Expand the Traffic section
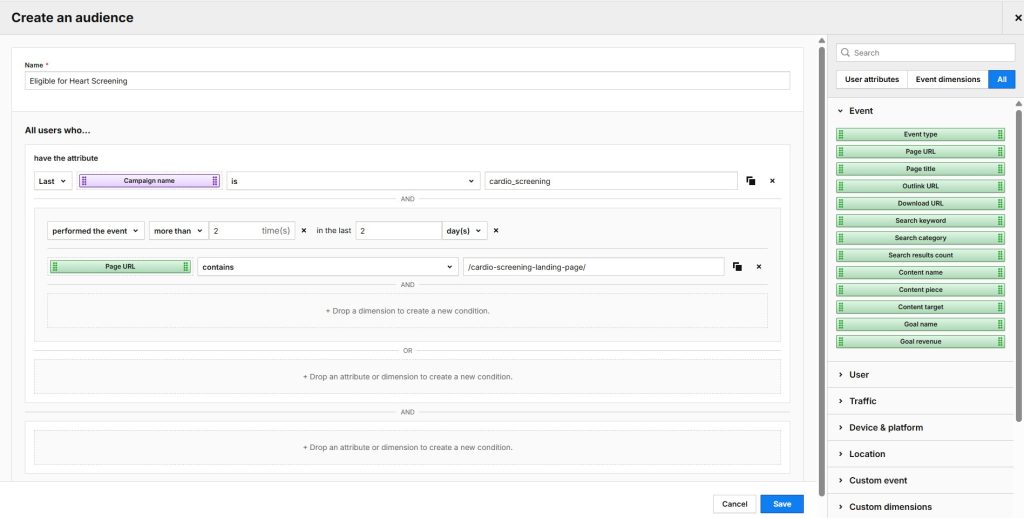 (x=862, y=401)
